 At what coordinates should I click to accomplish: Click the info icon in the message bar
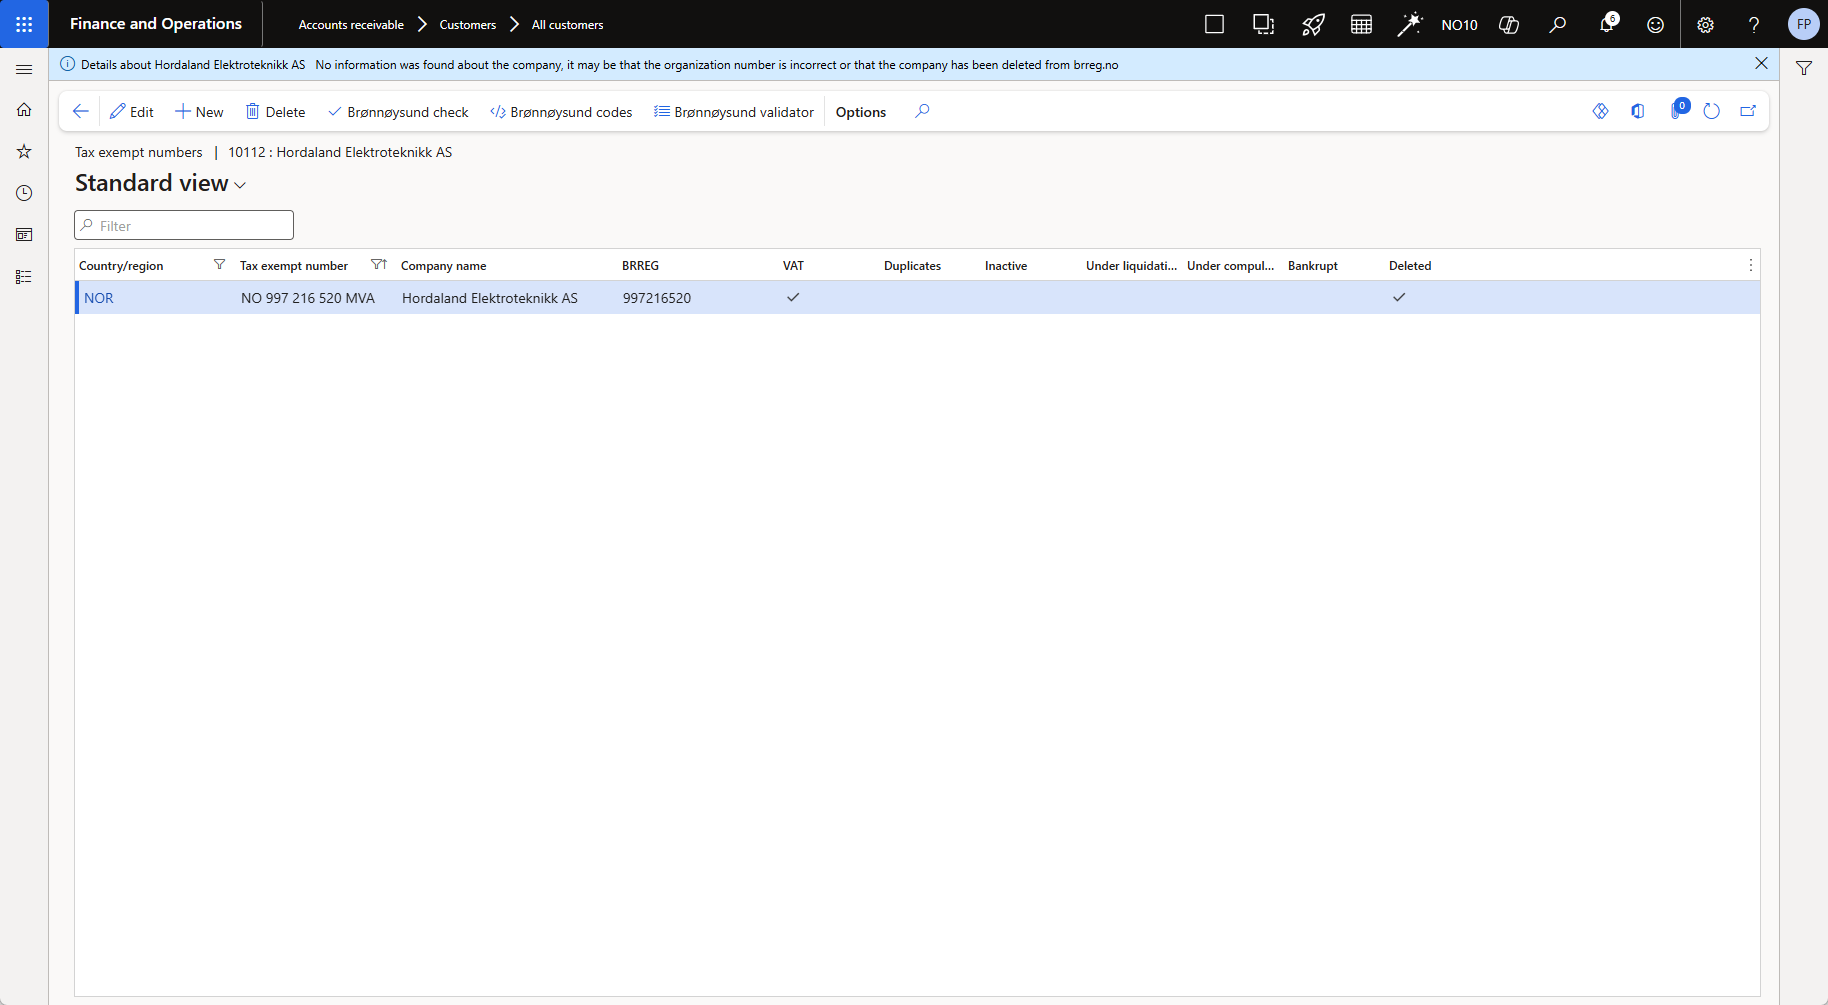tap(68, 64)
